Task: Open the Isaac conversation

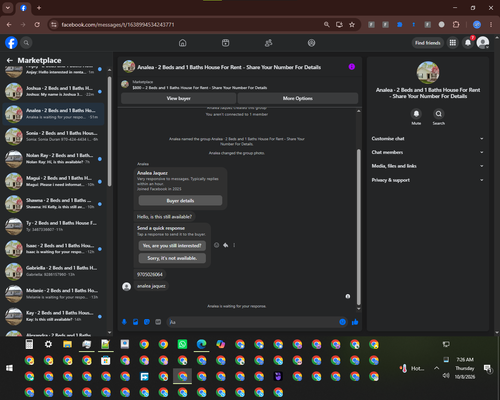Action: click(x=53, y=249)
